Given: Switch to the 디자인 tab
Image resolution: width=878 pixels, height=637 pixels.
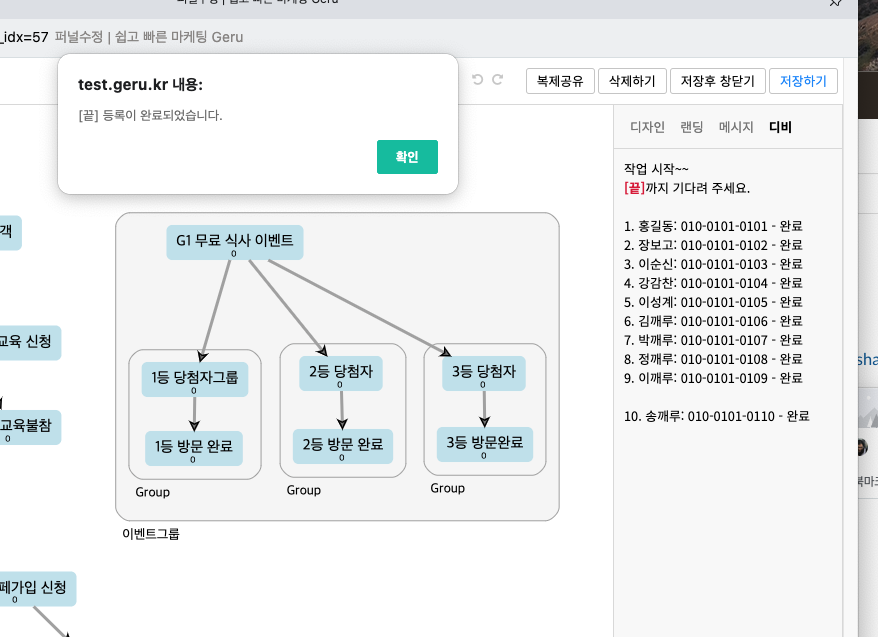Looking at the screenshot, I should [x=647, y=127].
